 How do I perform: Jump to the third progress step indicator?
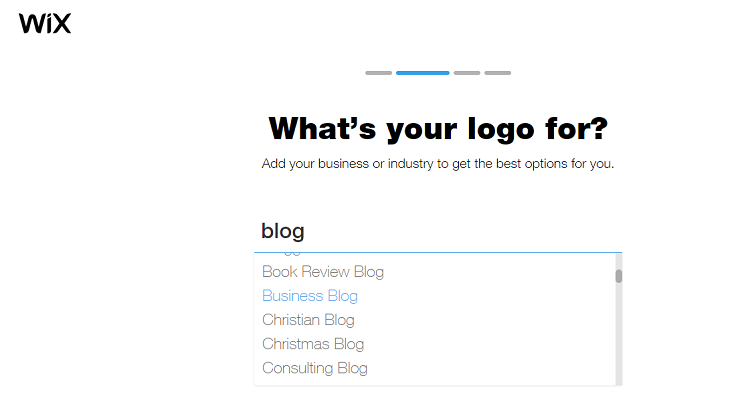[x=466, y=73]
